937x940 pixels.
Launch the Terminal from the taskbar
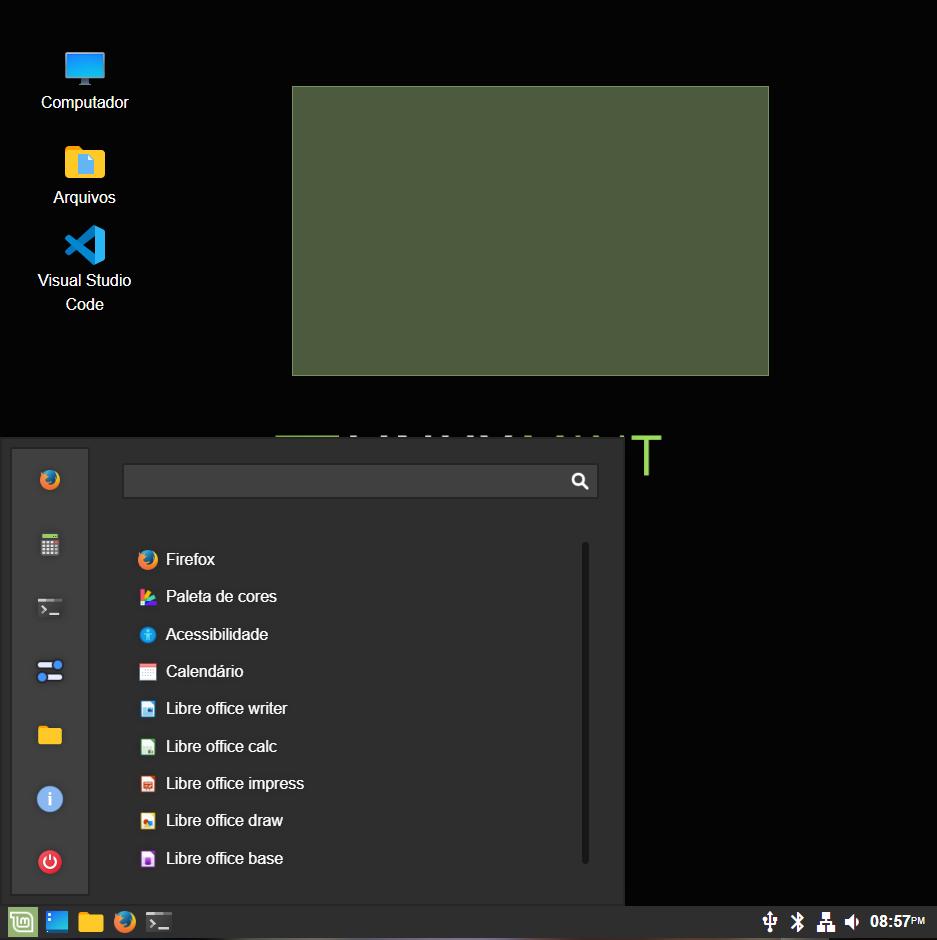(x=158, y=921)
